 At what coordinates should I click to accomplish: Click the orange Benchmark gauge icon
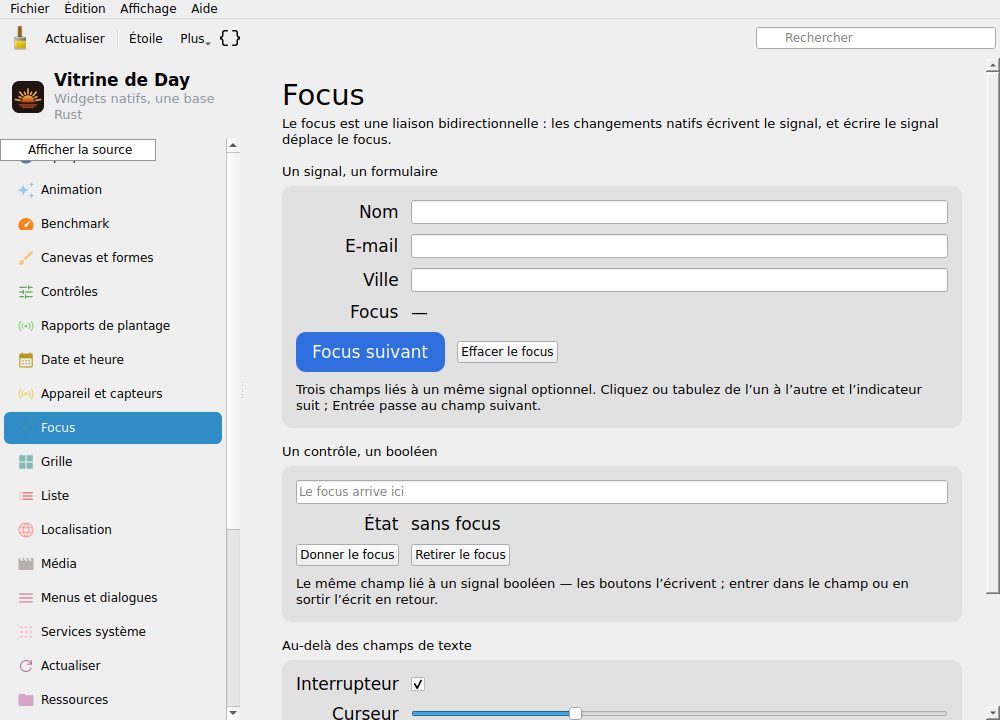coord(26,224)
